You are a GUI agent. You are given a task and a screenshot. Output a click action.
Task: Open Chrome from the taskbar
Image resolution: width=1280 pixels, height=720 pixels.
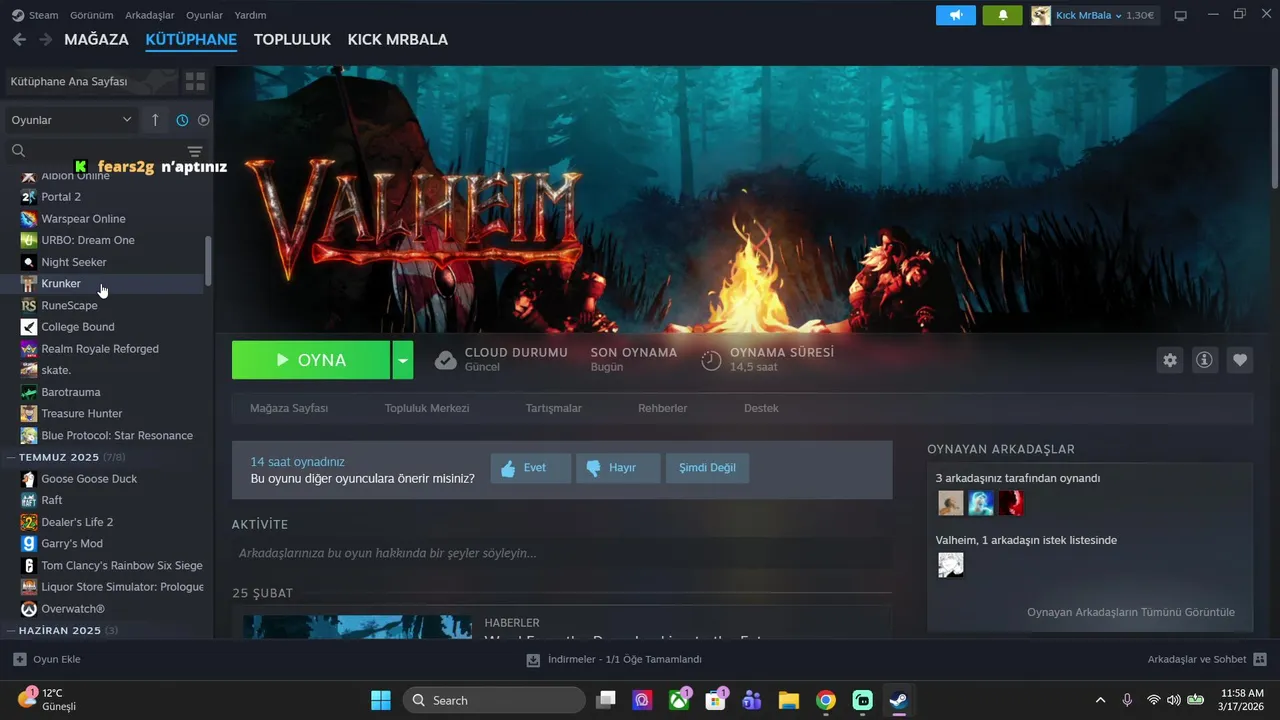[825, 700]
